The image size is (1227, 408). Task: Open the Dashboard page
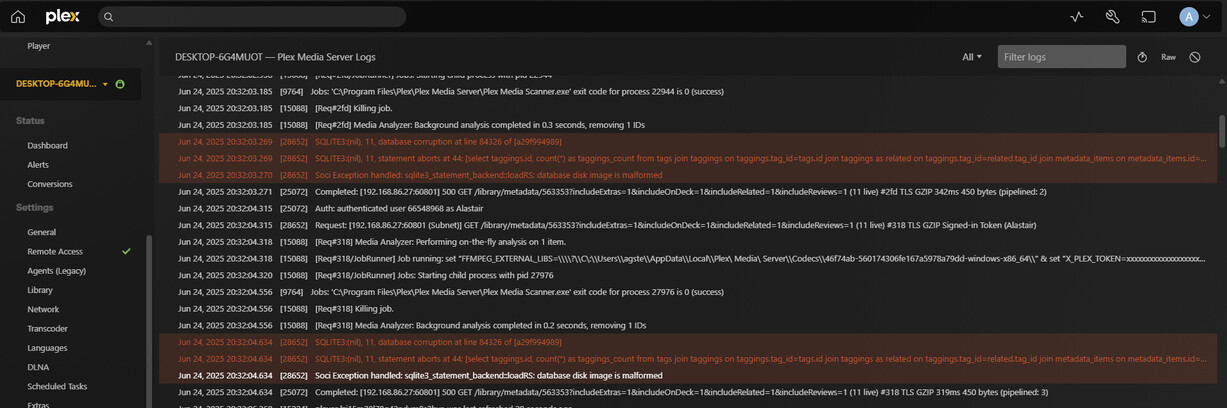click(48, 145)
